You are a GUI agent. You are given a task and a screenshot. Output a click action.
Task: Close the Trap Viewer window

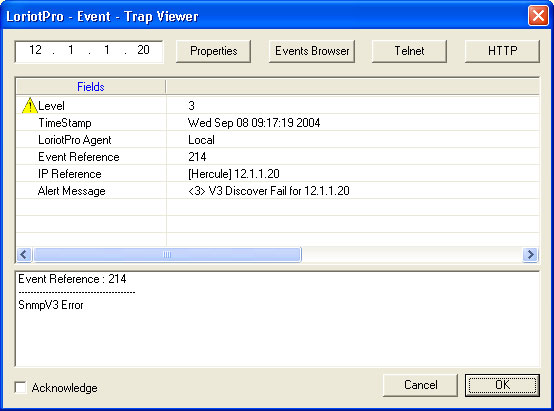(538, 16)
